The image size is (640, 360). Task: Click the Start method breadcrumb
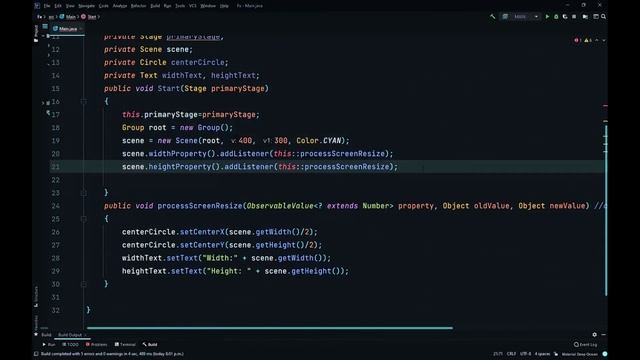click(x=89, y=17)
